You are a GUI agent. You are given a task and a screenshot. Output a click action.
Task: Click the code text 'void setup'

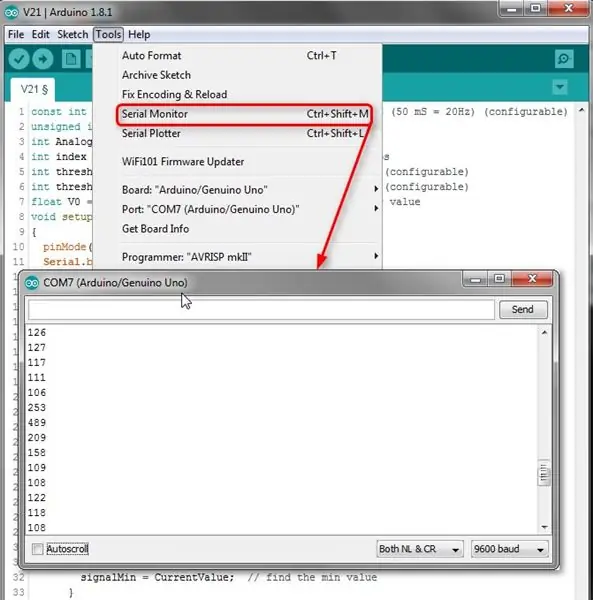[62, 217]
